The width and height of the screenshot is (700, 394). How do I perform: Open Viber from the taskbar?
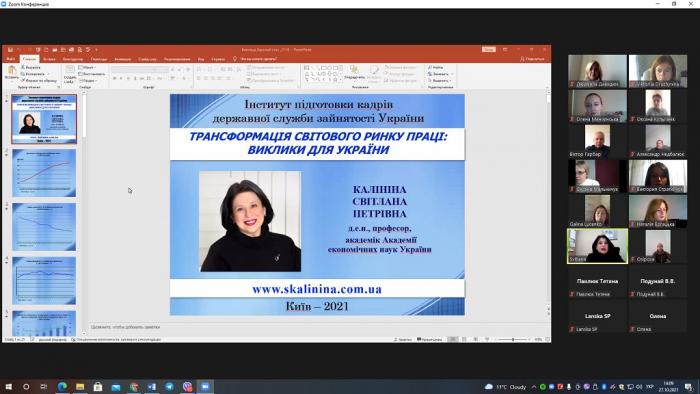pos(188,386)
